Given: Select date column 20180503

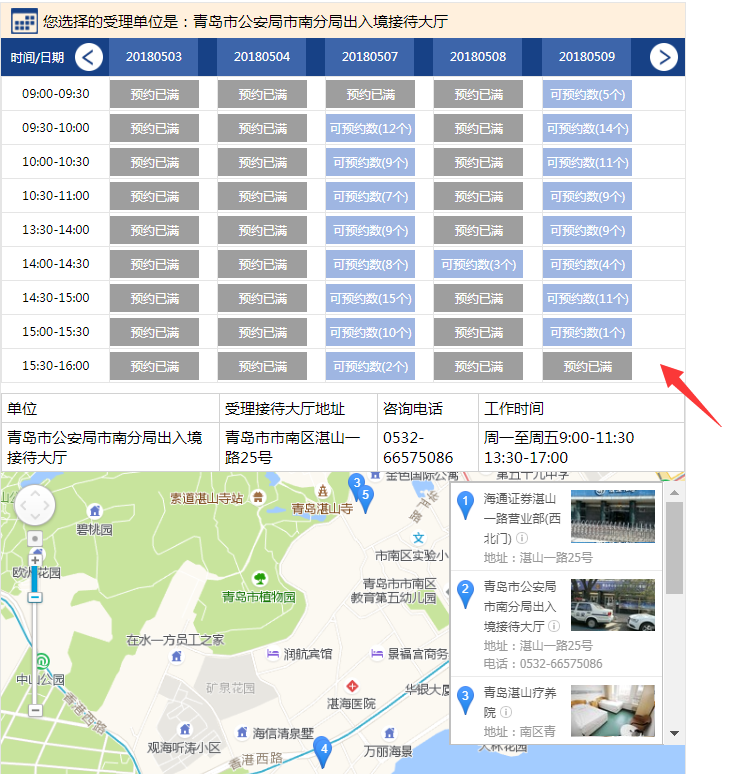Looking at the screenshot, I should tap(153, 57).
